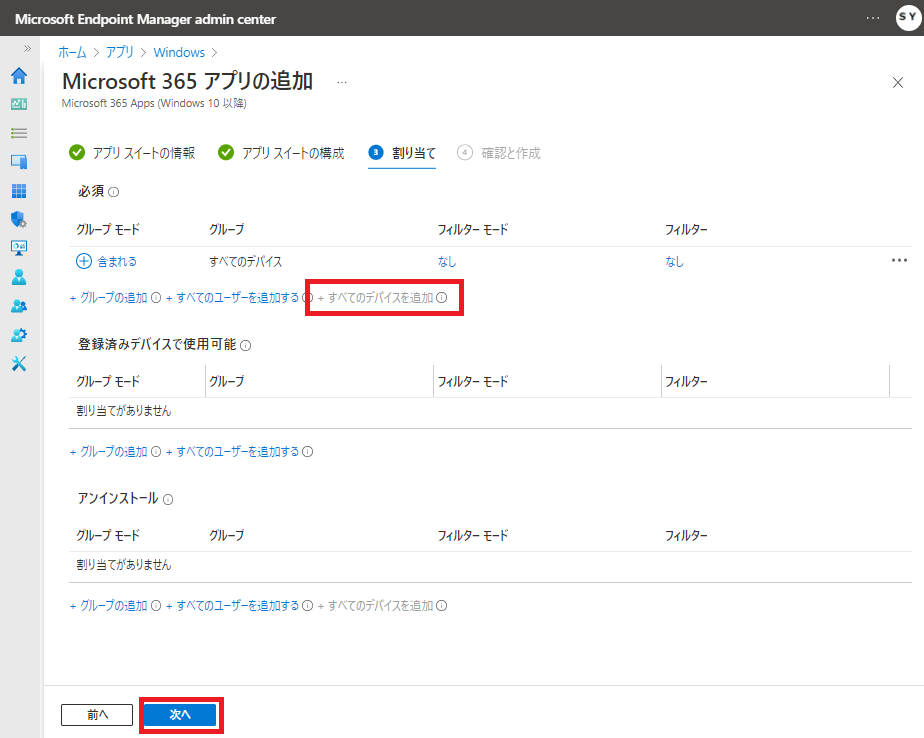The image size is (924, 738).
Task: Click フィルター モード header in 登録済みデバイス table
Action: click(x=473, y=381)
